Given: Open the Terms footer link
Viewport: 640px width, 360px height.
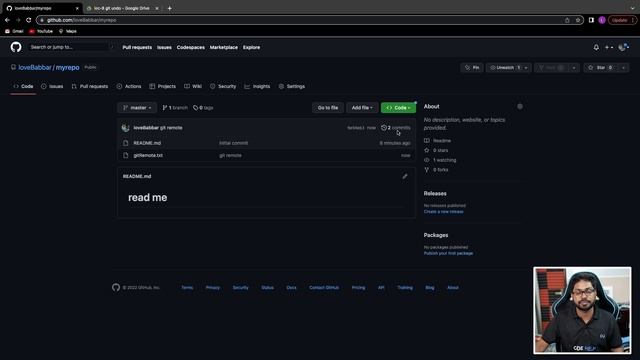Looking at the screenshot, I should (x=187, y=288).
